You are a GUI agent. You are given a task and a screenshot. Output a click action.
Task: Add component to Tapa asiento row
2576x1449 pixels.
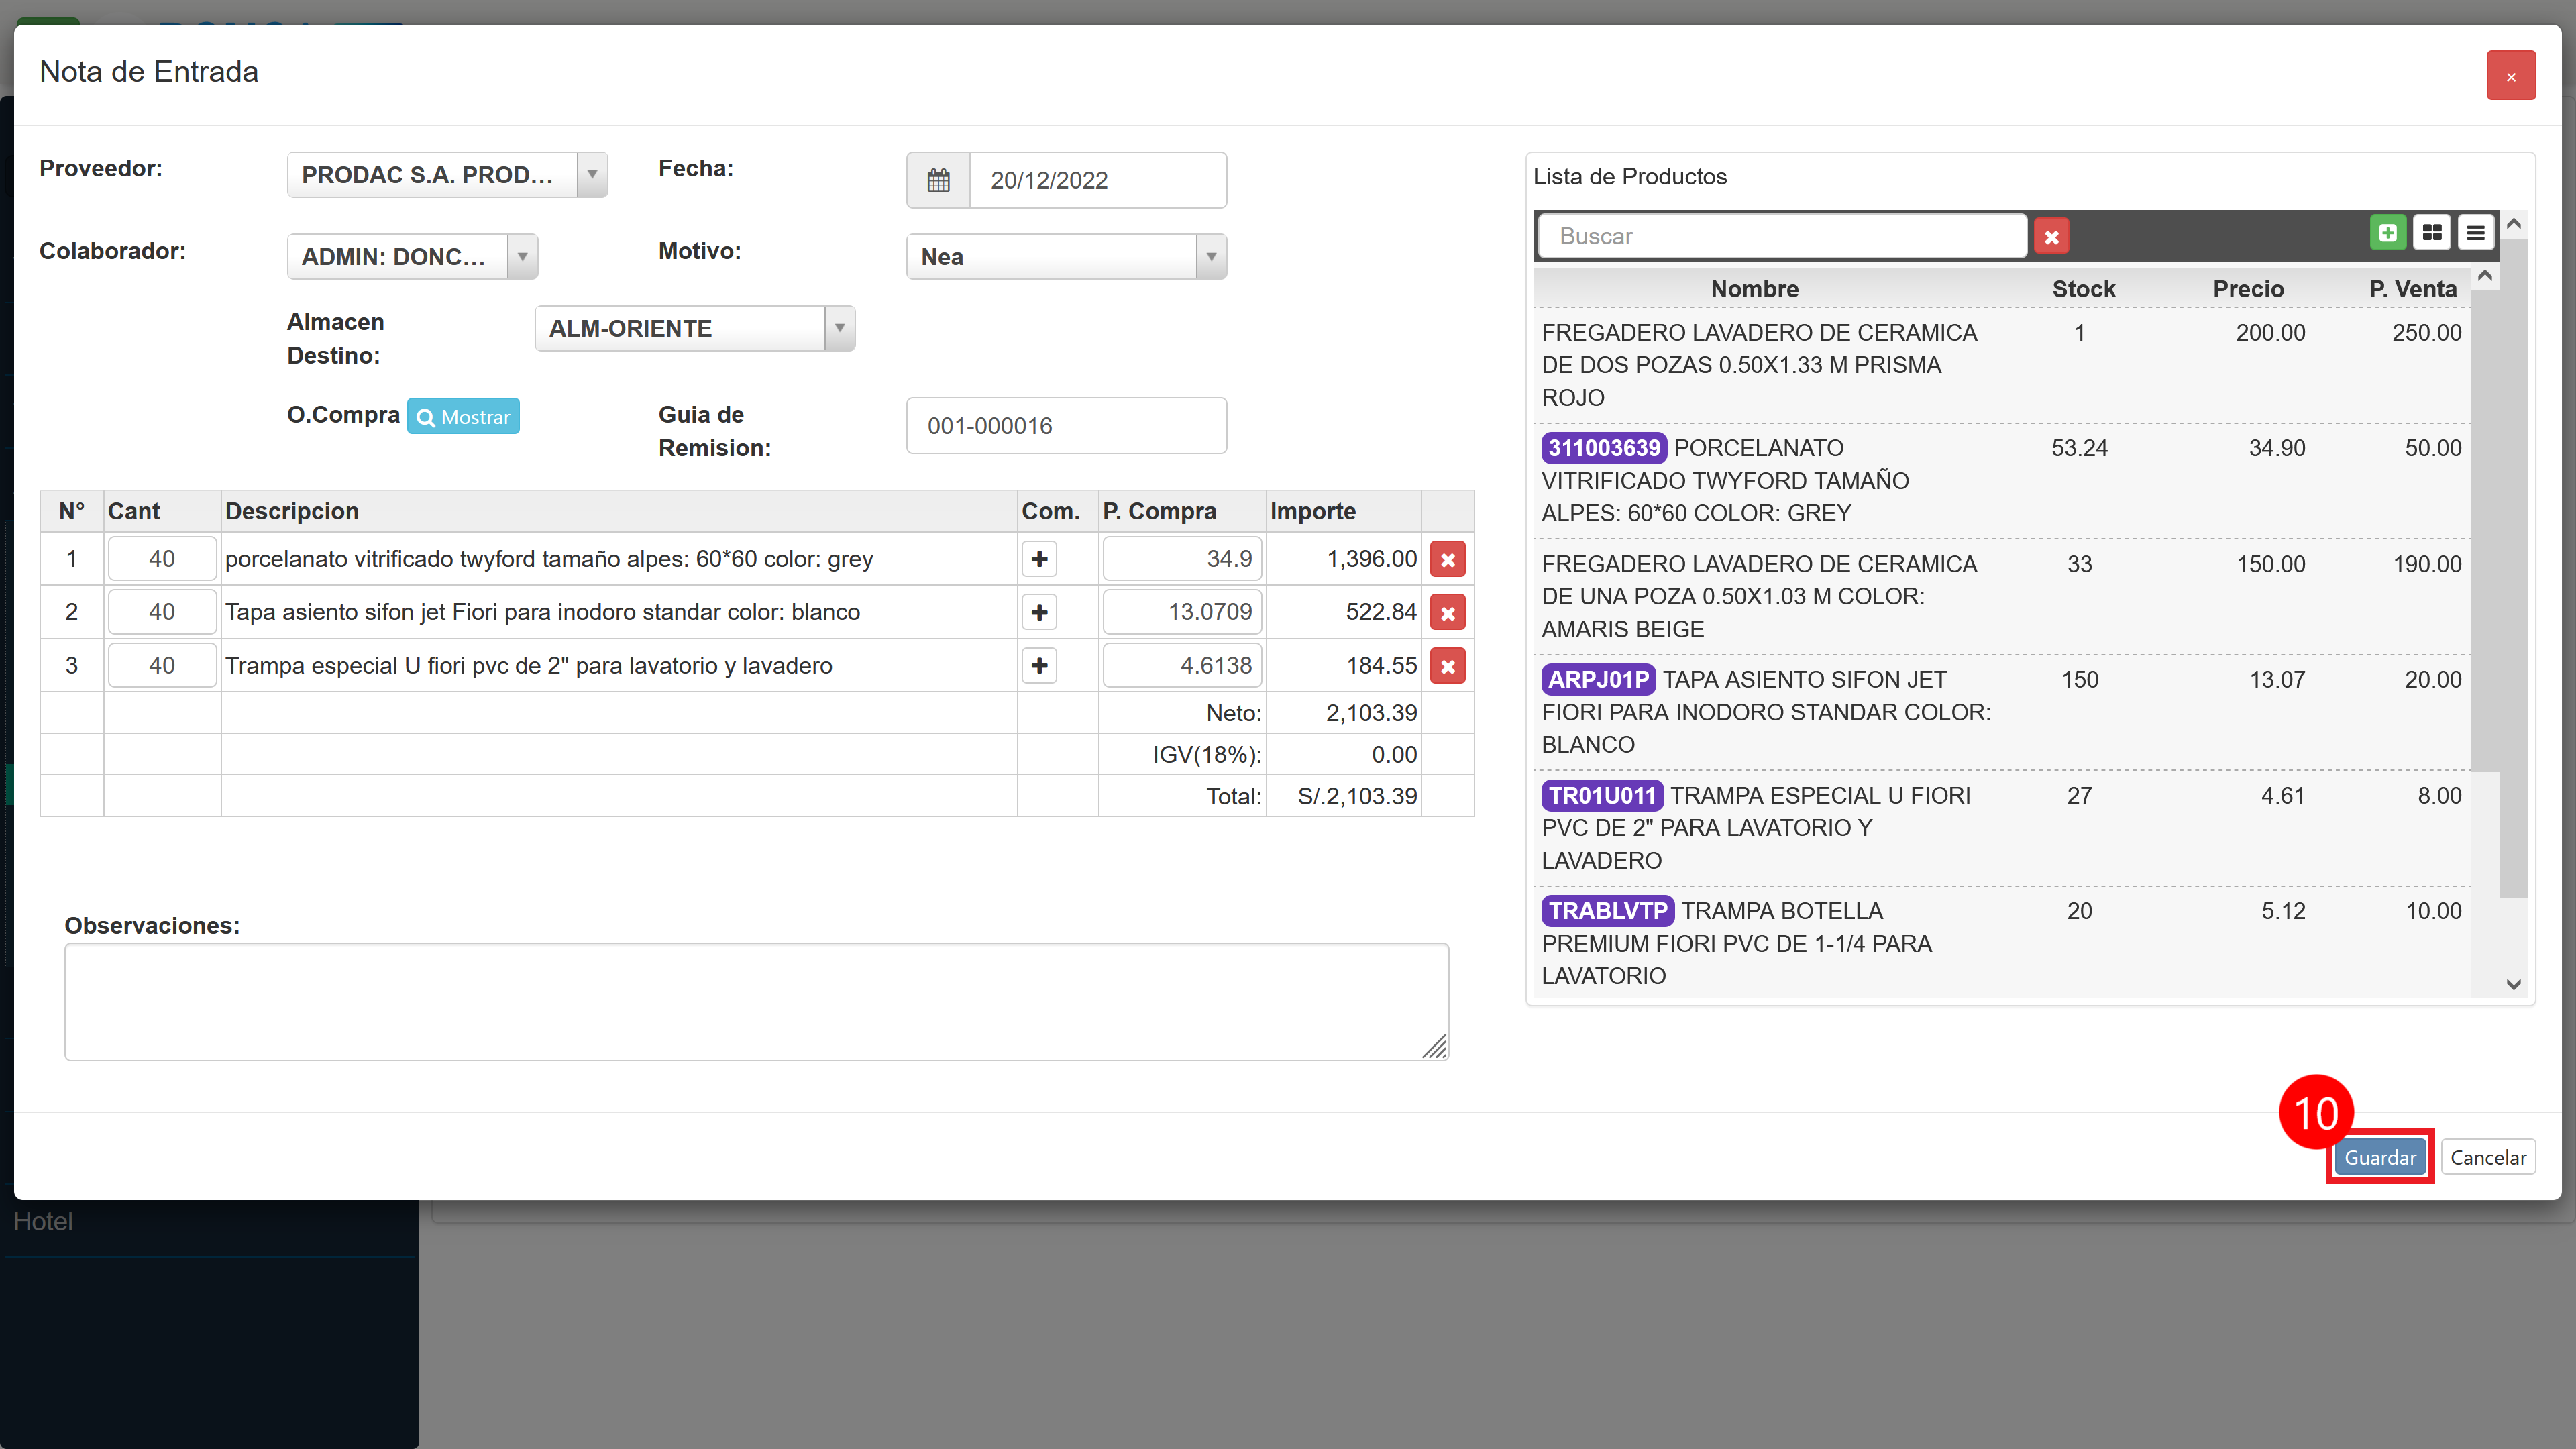1040,612
